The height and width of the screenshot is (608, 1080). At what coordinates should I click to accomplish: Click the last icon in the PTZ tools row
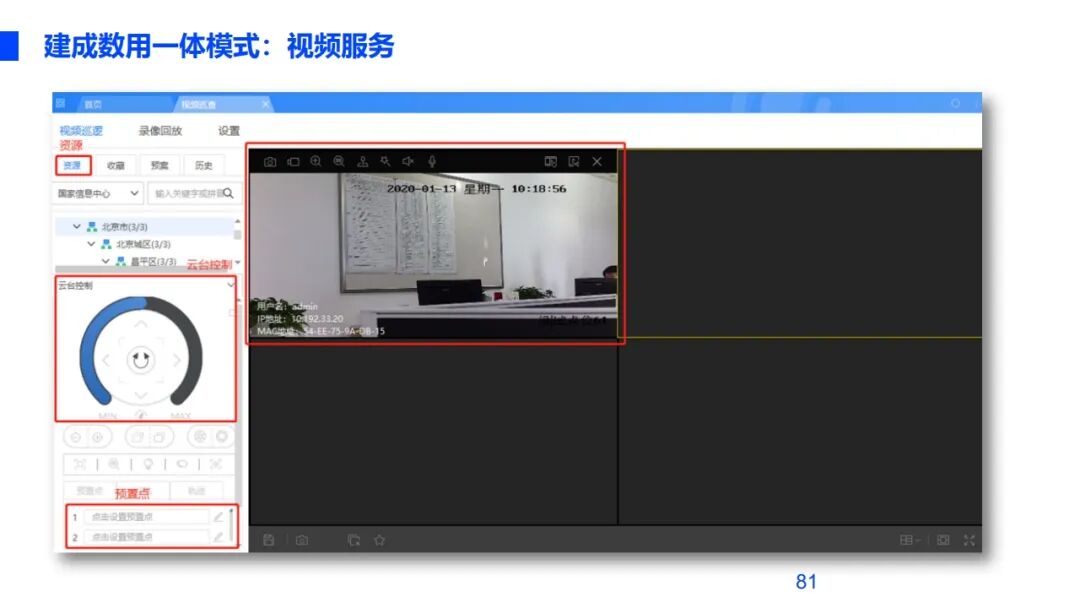[216, 464]
